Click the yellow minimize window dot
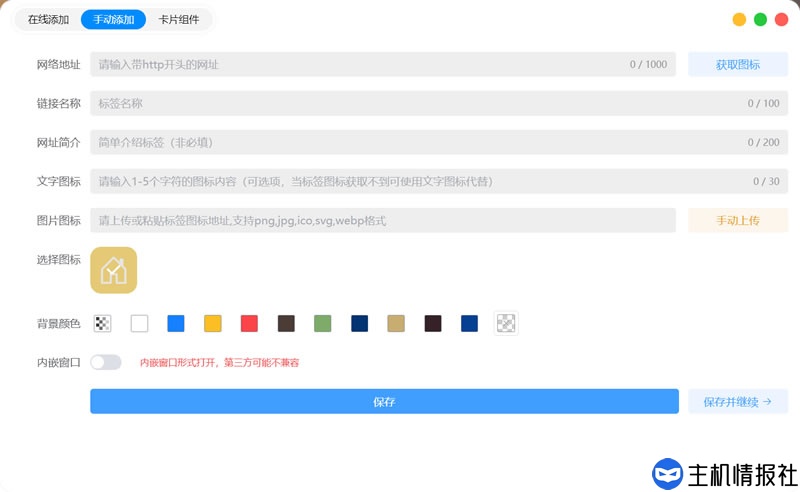The height and width of the screenshot is (492, 800). click(x=739, y=19)
